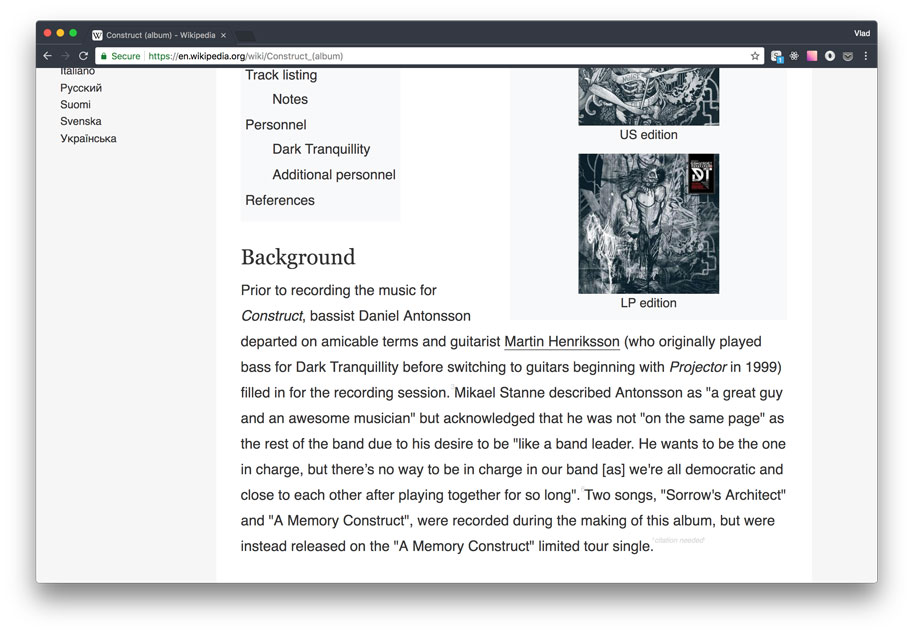Select the Construct (album) - Wikipedia tab
This screenshot has height=634, width=913.
point(159,35)
